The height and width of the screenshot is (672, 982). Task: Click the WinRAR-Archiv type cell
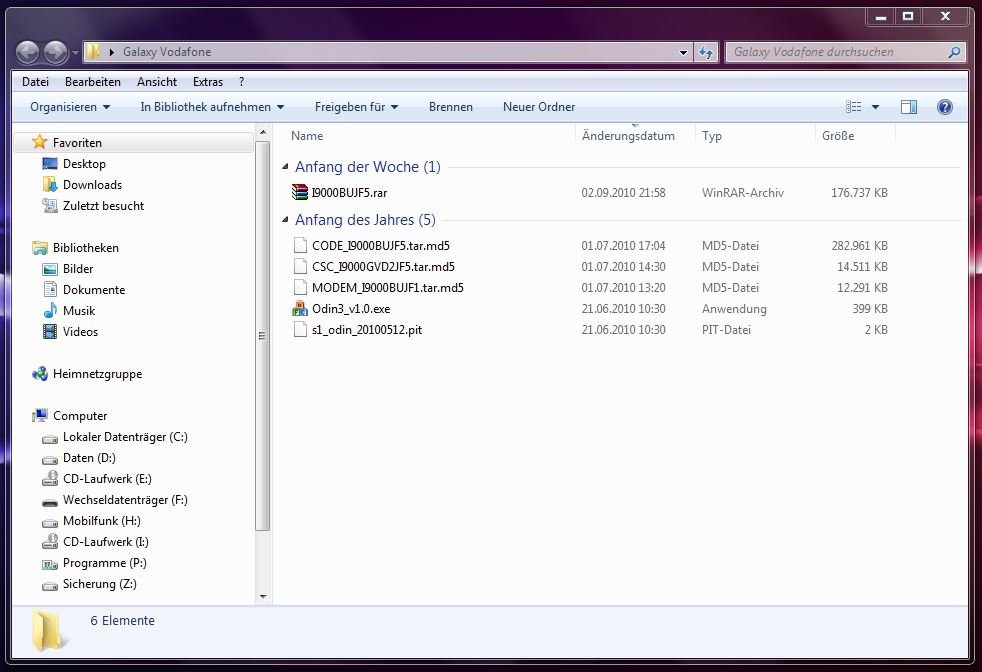(743, 193)
